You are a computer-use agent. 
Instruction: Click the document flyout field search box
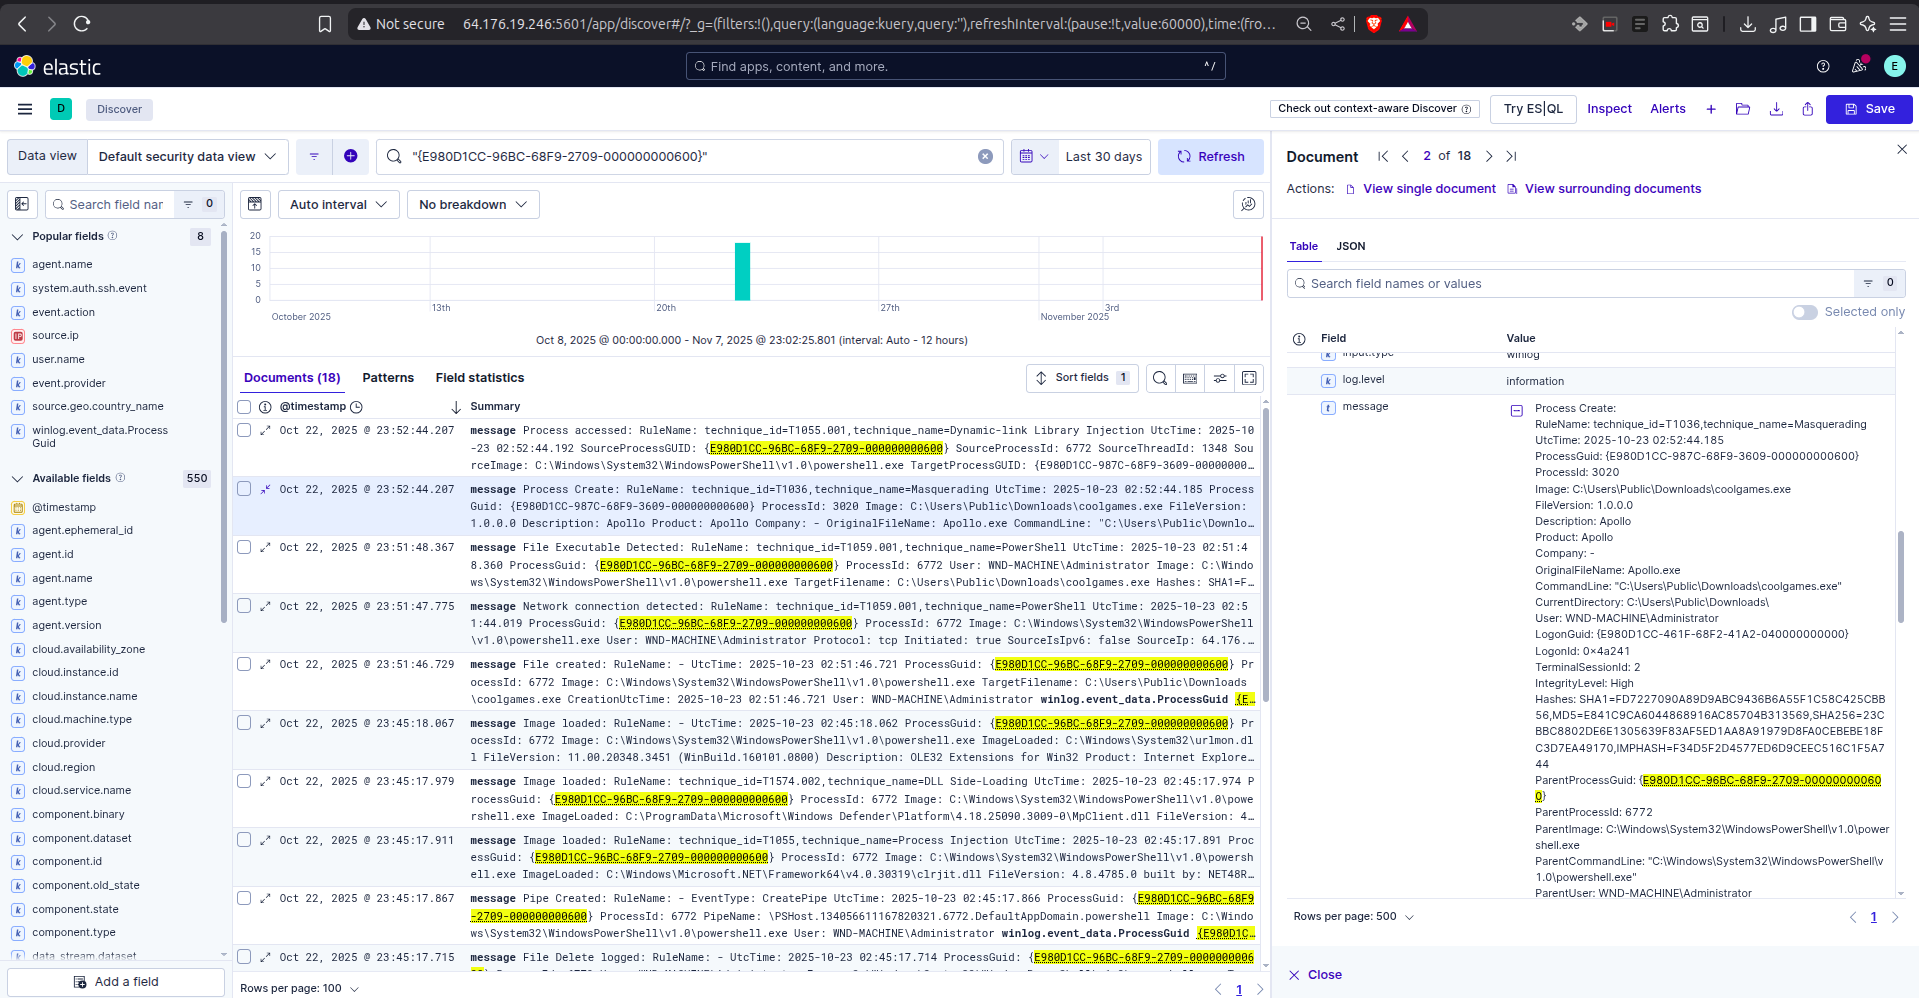[x=1570, y=284]
